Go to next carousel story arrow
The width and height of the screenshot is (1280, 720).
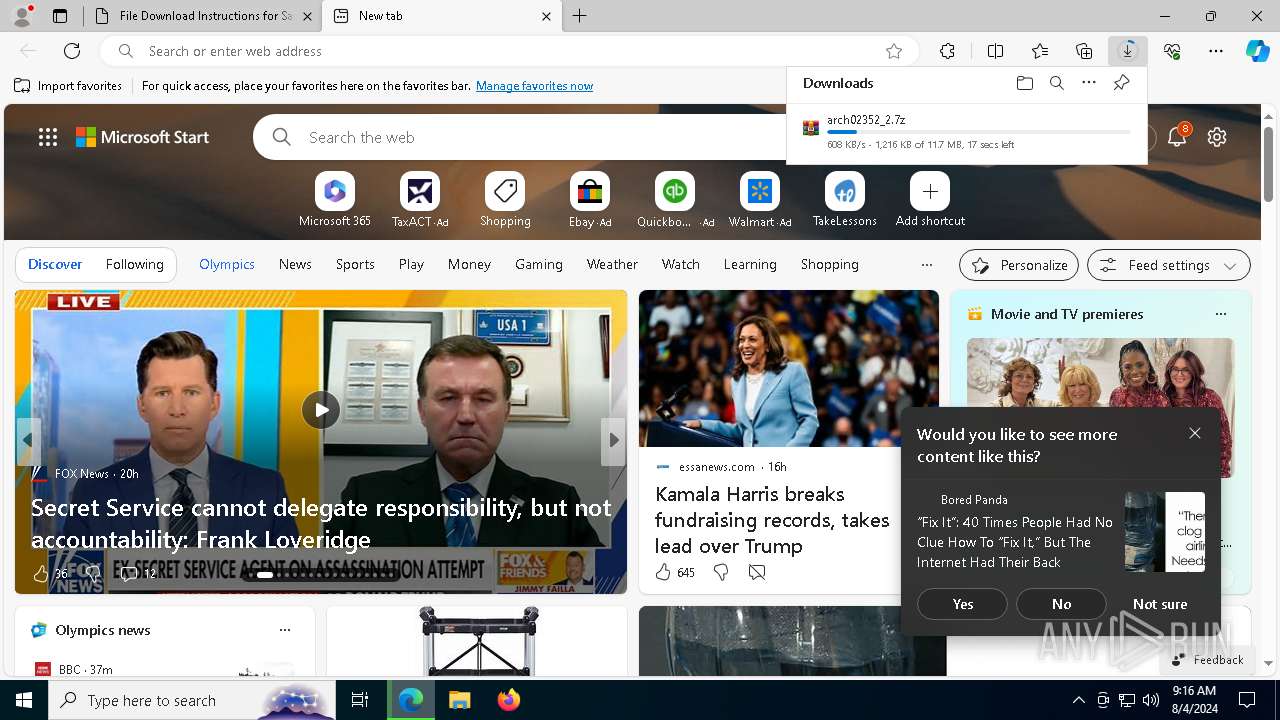[613, 440]
